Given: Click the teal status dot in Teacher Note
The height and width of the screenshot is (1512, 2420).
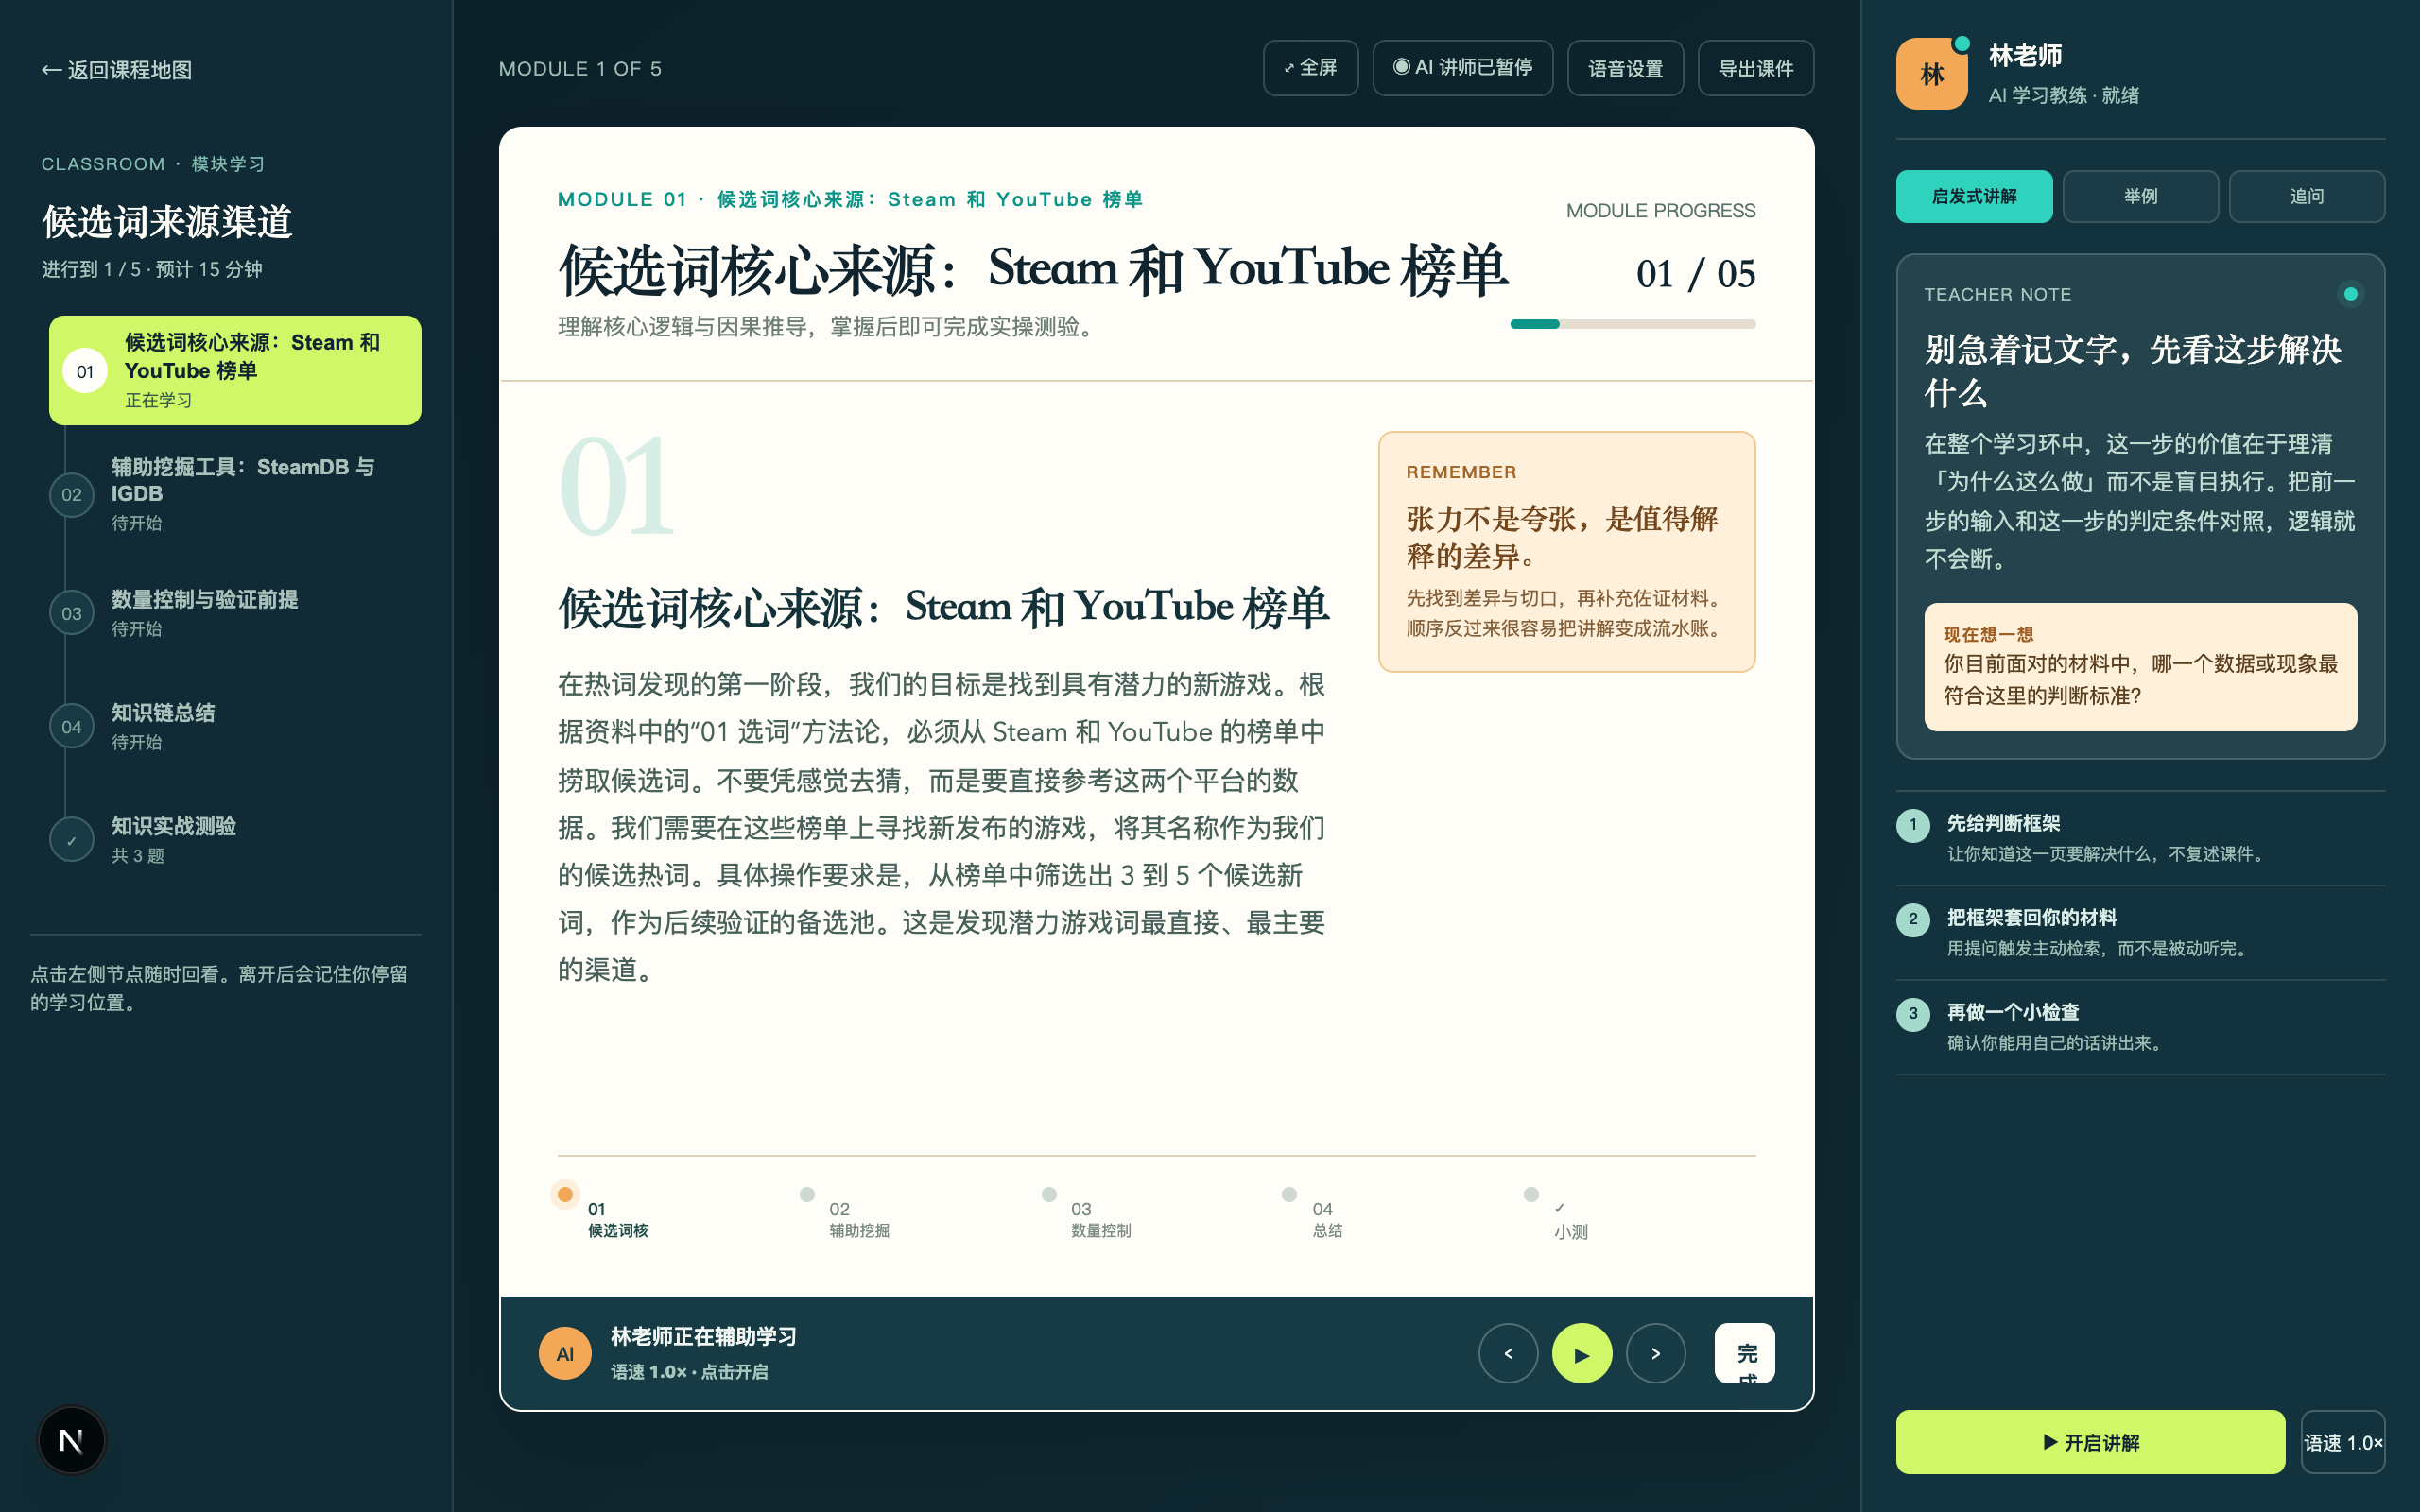Looking at the screenshot, I should coord(2350,294).
